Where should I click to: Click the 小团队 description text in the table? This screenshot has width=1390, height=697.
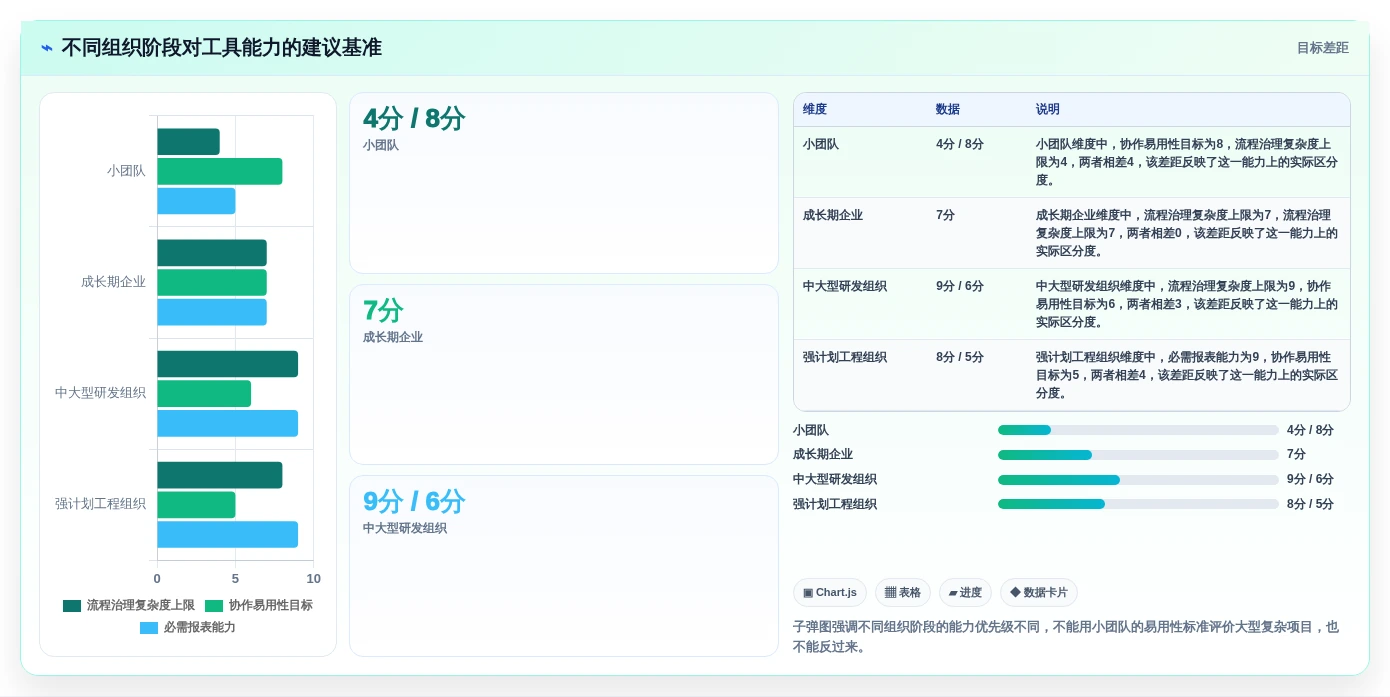[1187, 162]
